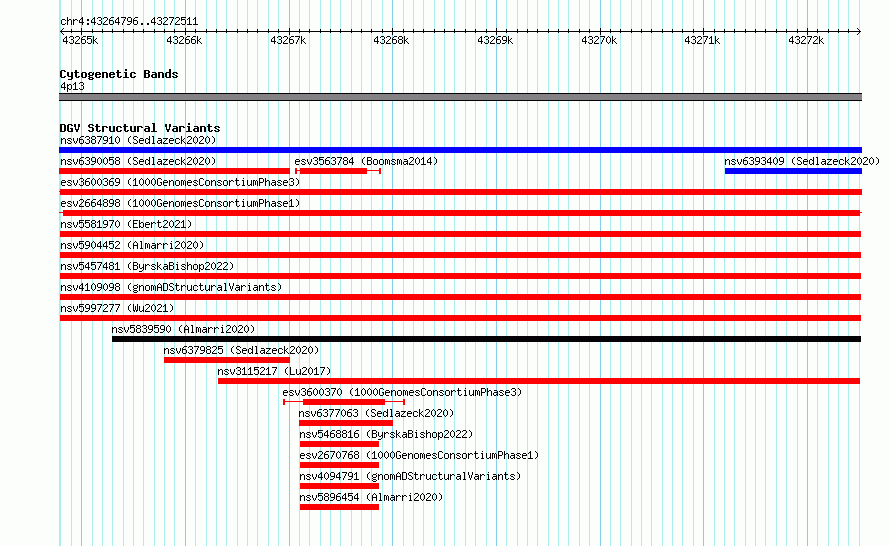Image resolution: width=890 pixels, height=546 pixels.
Task: Select the 4p13 band label
Action: tap(72, 86)
